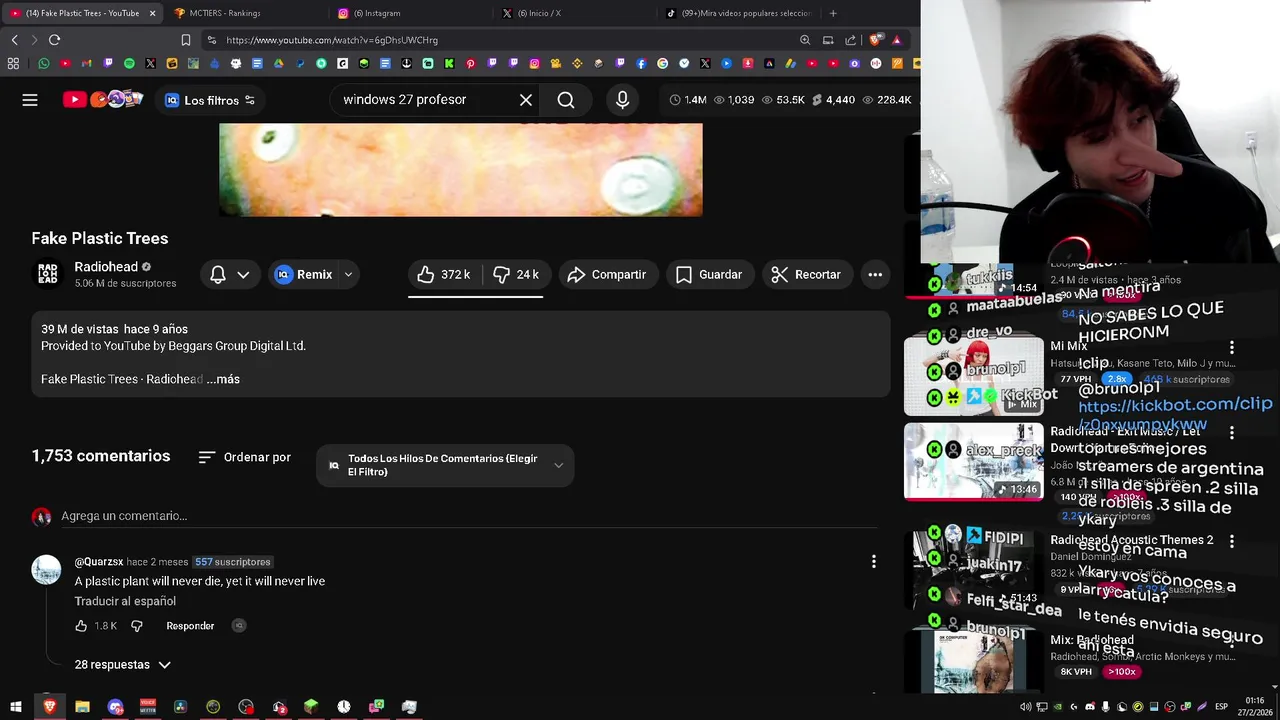The width and height of the screenshot is (1280, 720).
Task: Share the video with Compartir
Action: [x=607, y=274]
